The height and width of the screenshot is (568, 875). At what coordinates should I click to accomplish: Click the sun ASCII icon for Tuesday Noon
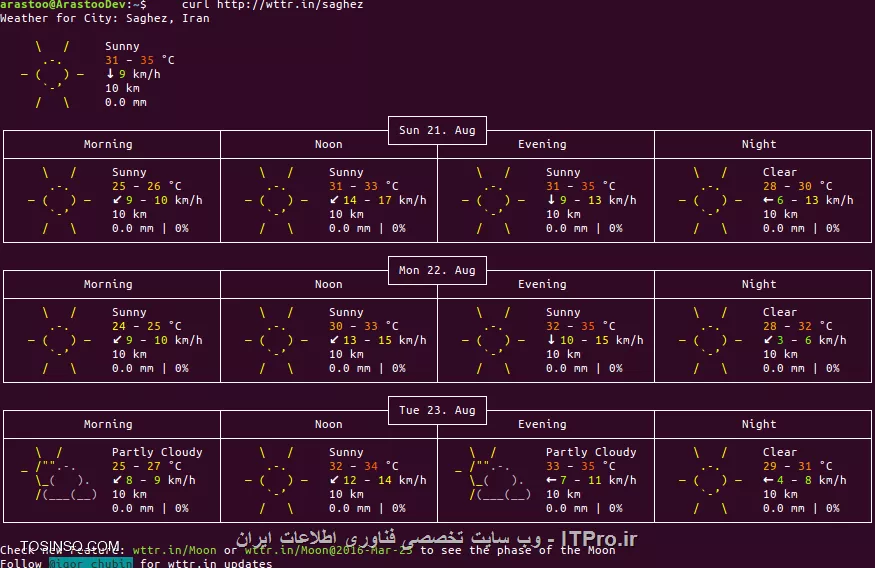[x=276, y=480]
